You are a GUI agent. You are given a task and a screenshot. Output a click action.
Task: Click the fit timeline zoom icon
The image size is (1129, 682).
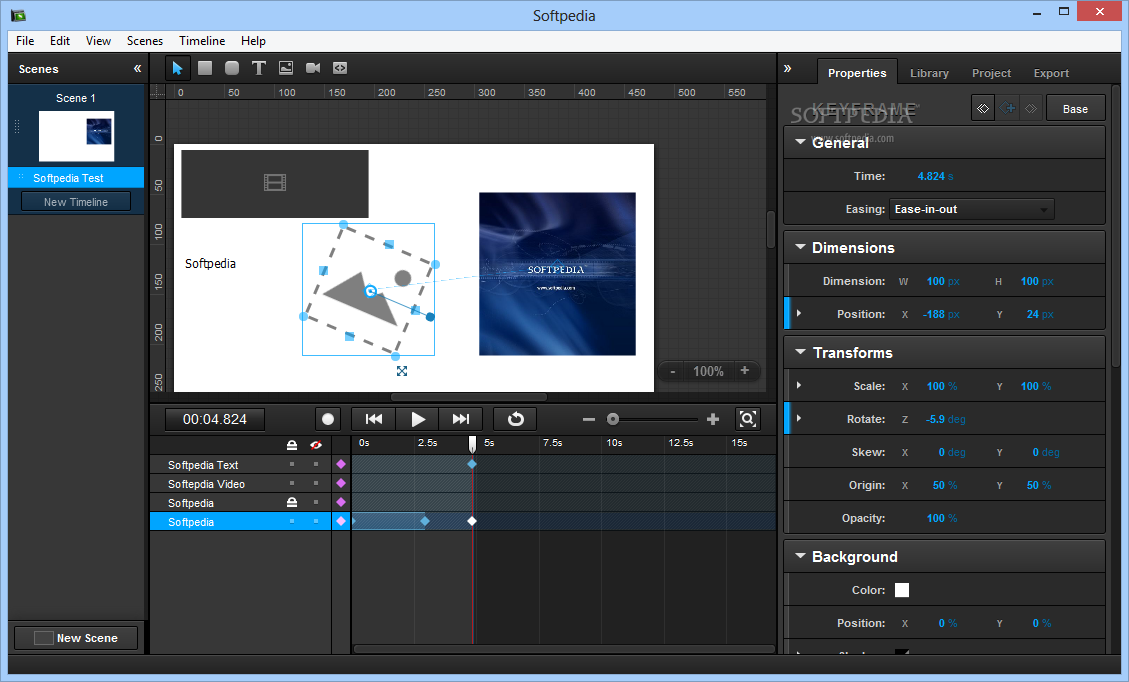[x=747, y=419]
